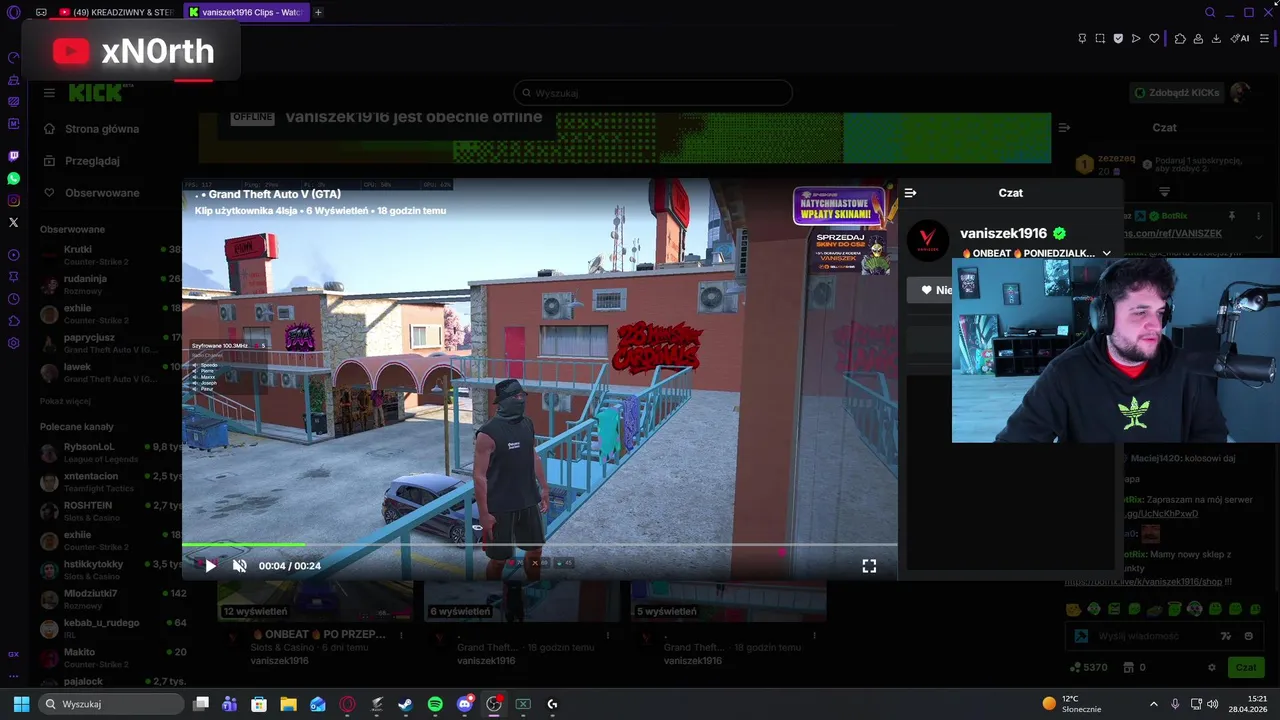Open the player arrow toolbar icon
The width and height of the screenshot is (1280, 720).
click(x=1136, y=39)
